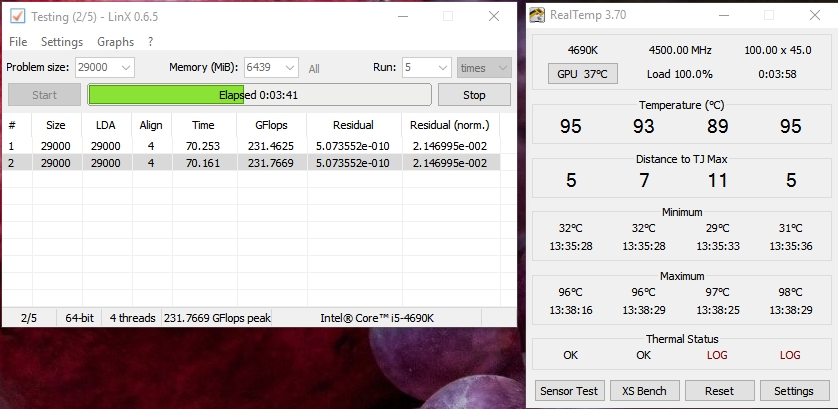The image size is (838, 409).
Task: Click the Intel Core i5-4690K status text
Action: 377,318
